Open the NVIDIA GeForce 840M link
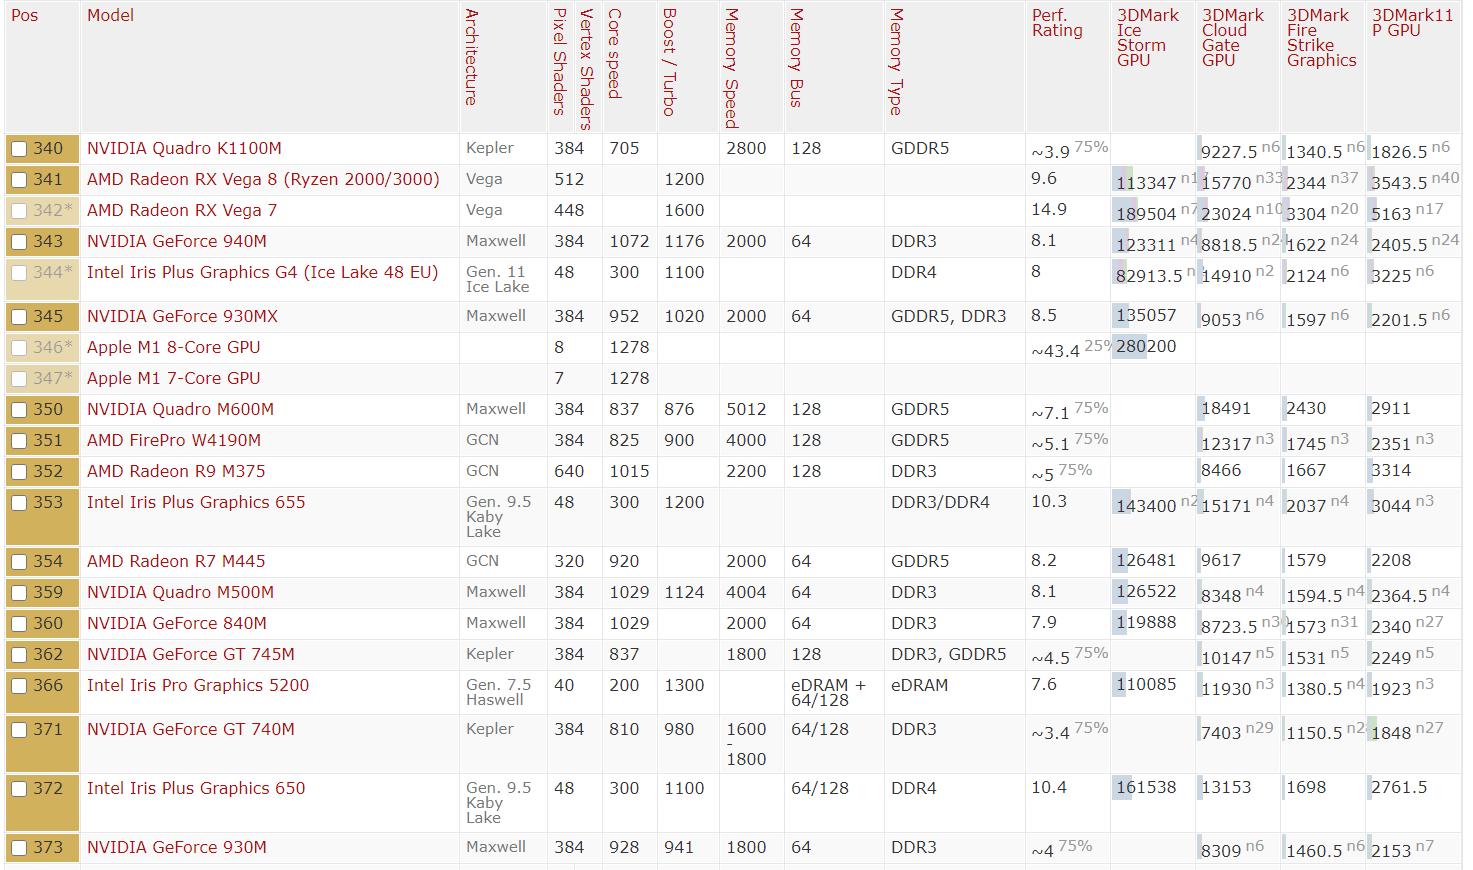The width and height of the screenshot is (1473, 870). point(177,623)
